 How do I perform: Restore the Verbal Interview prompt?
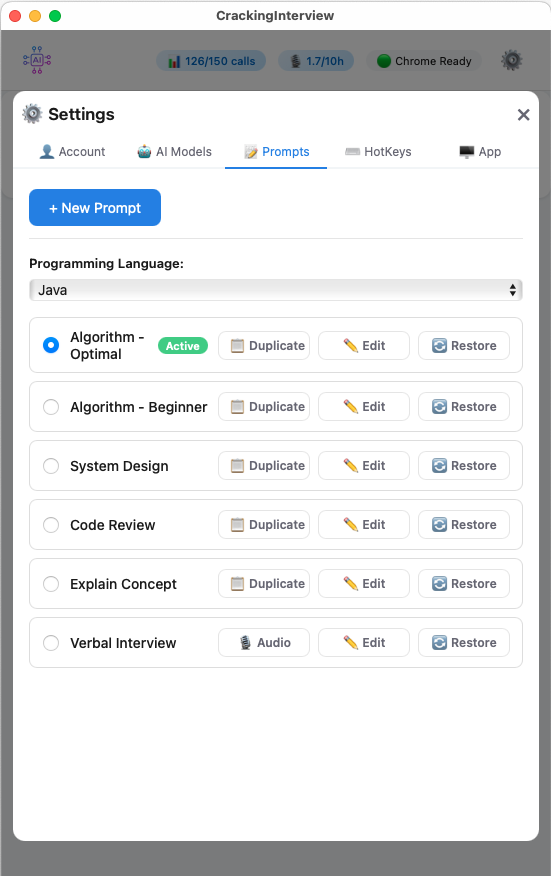464,642
